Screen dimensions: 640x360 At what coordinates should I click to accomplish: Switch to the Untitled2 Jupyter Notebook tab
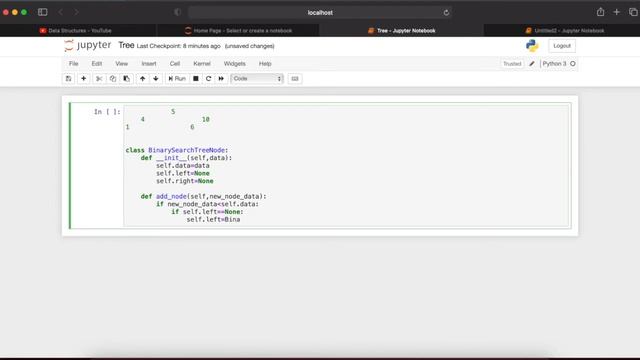562,31
